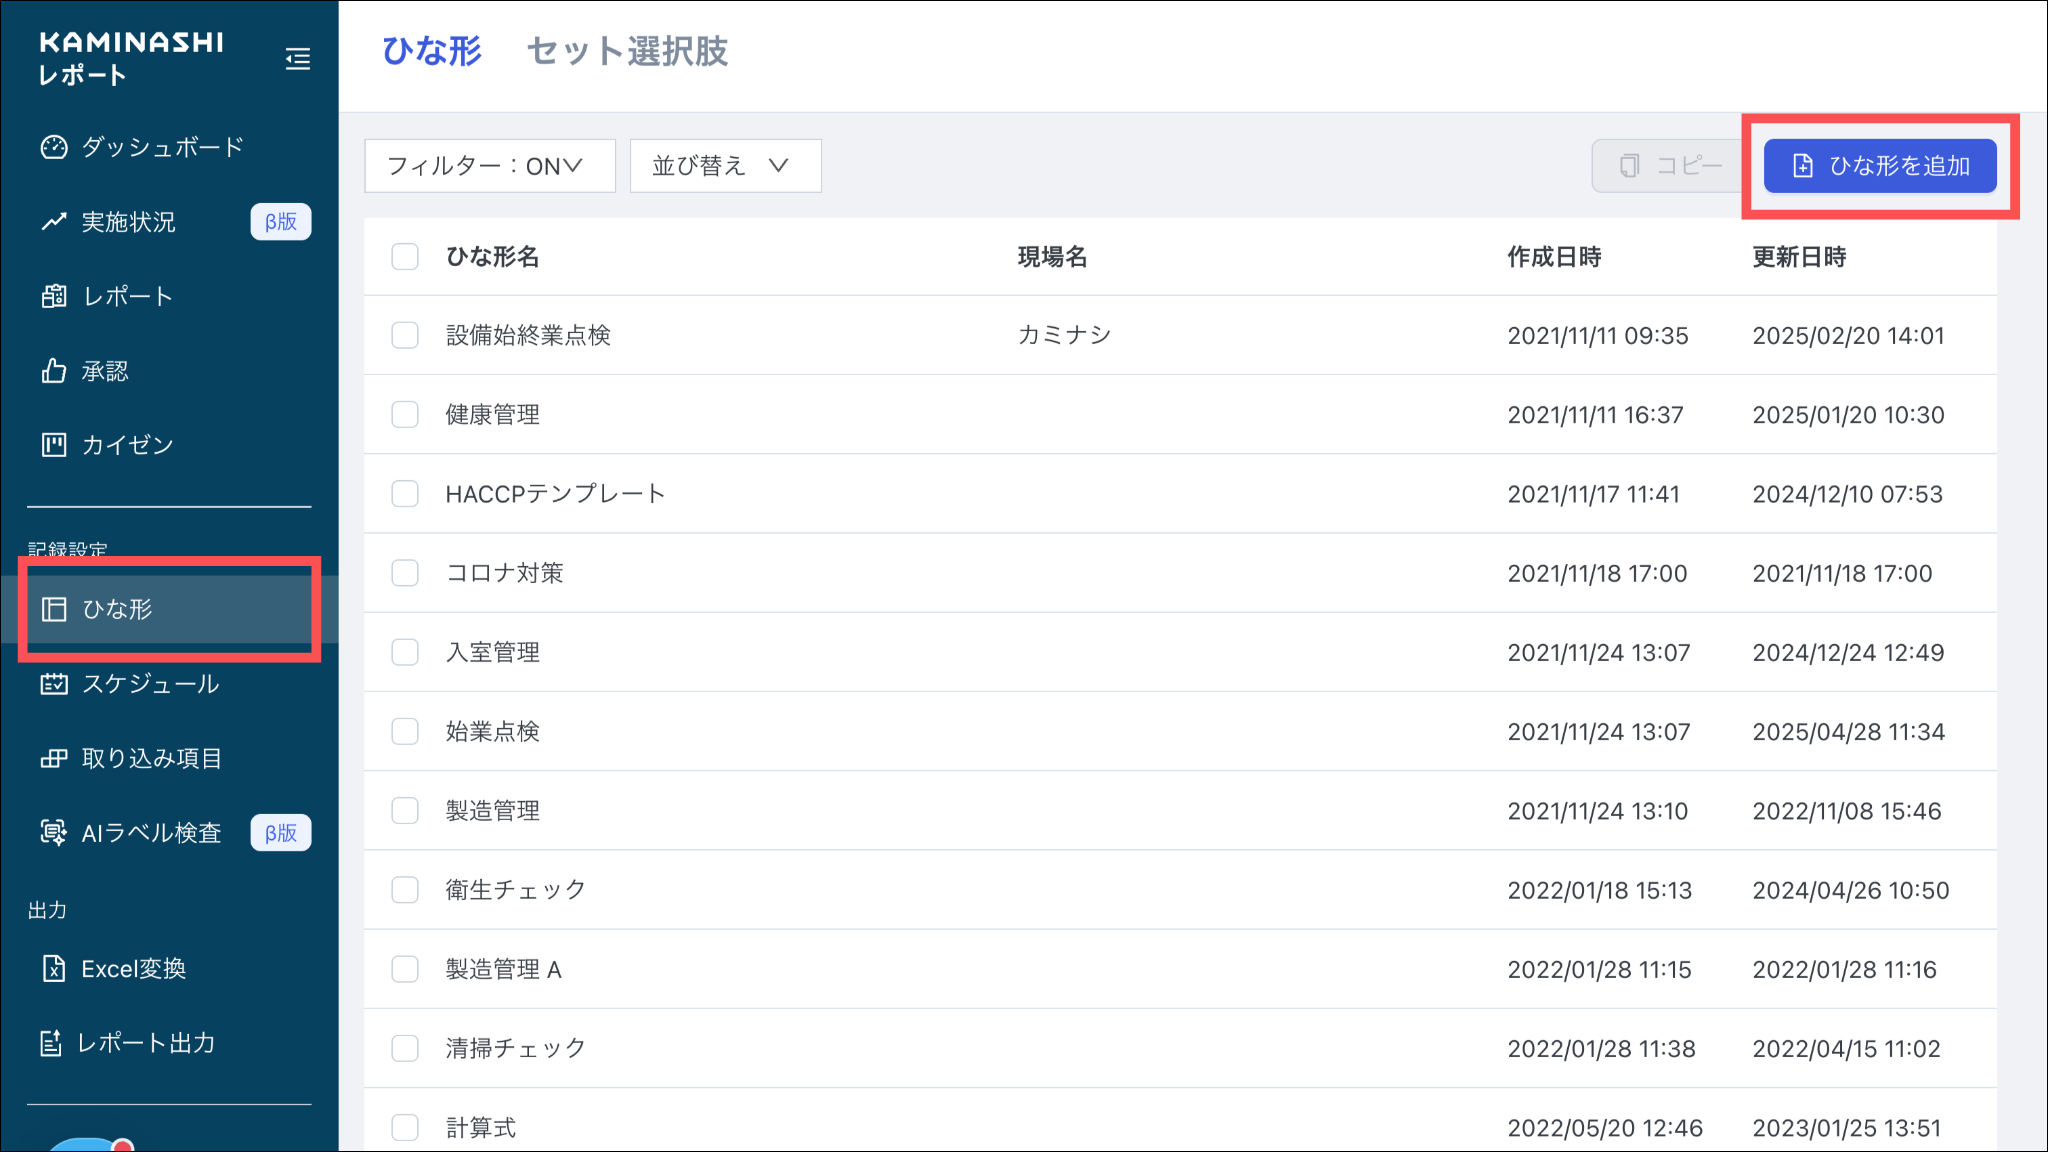Image resolution: width=2048 pixels, height=1152 pixels.
Task: Click the ひな形を追加 button
Action: coord(1880,166)
